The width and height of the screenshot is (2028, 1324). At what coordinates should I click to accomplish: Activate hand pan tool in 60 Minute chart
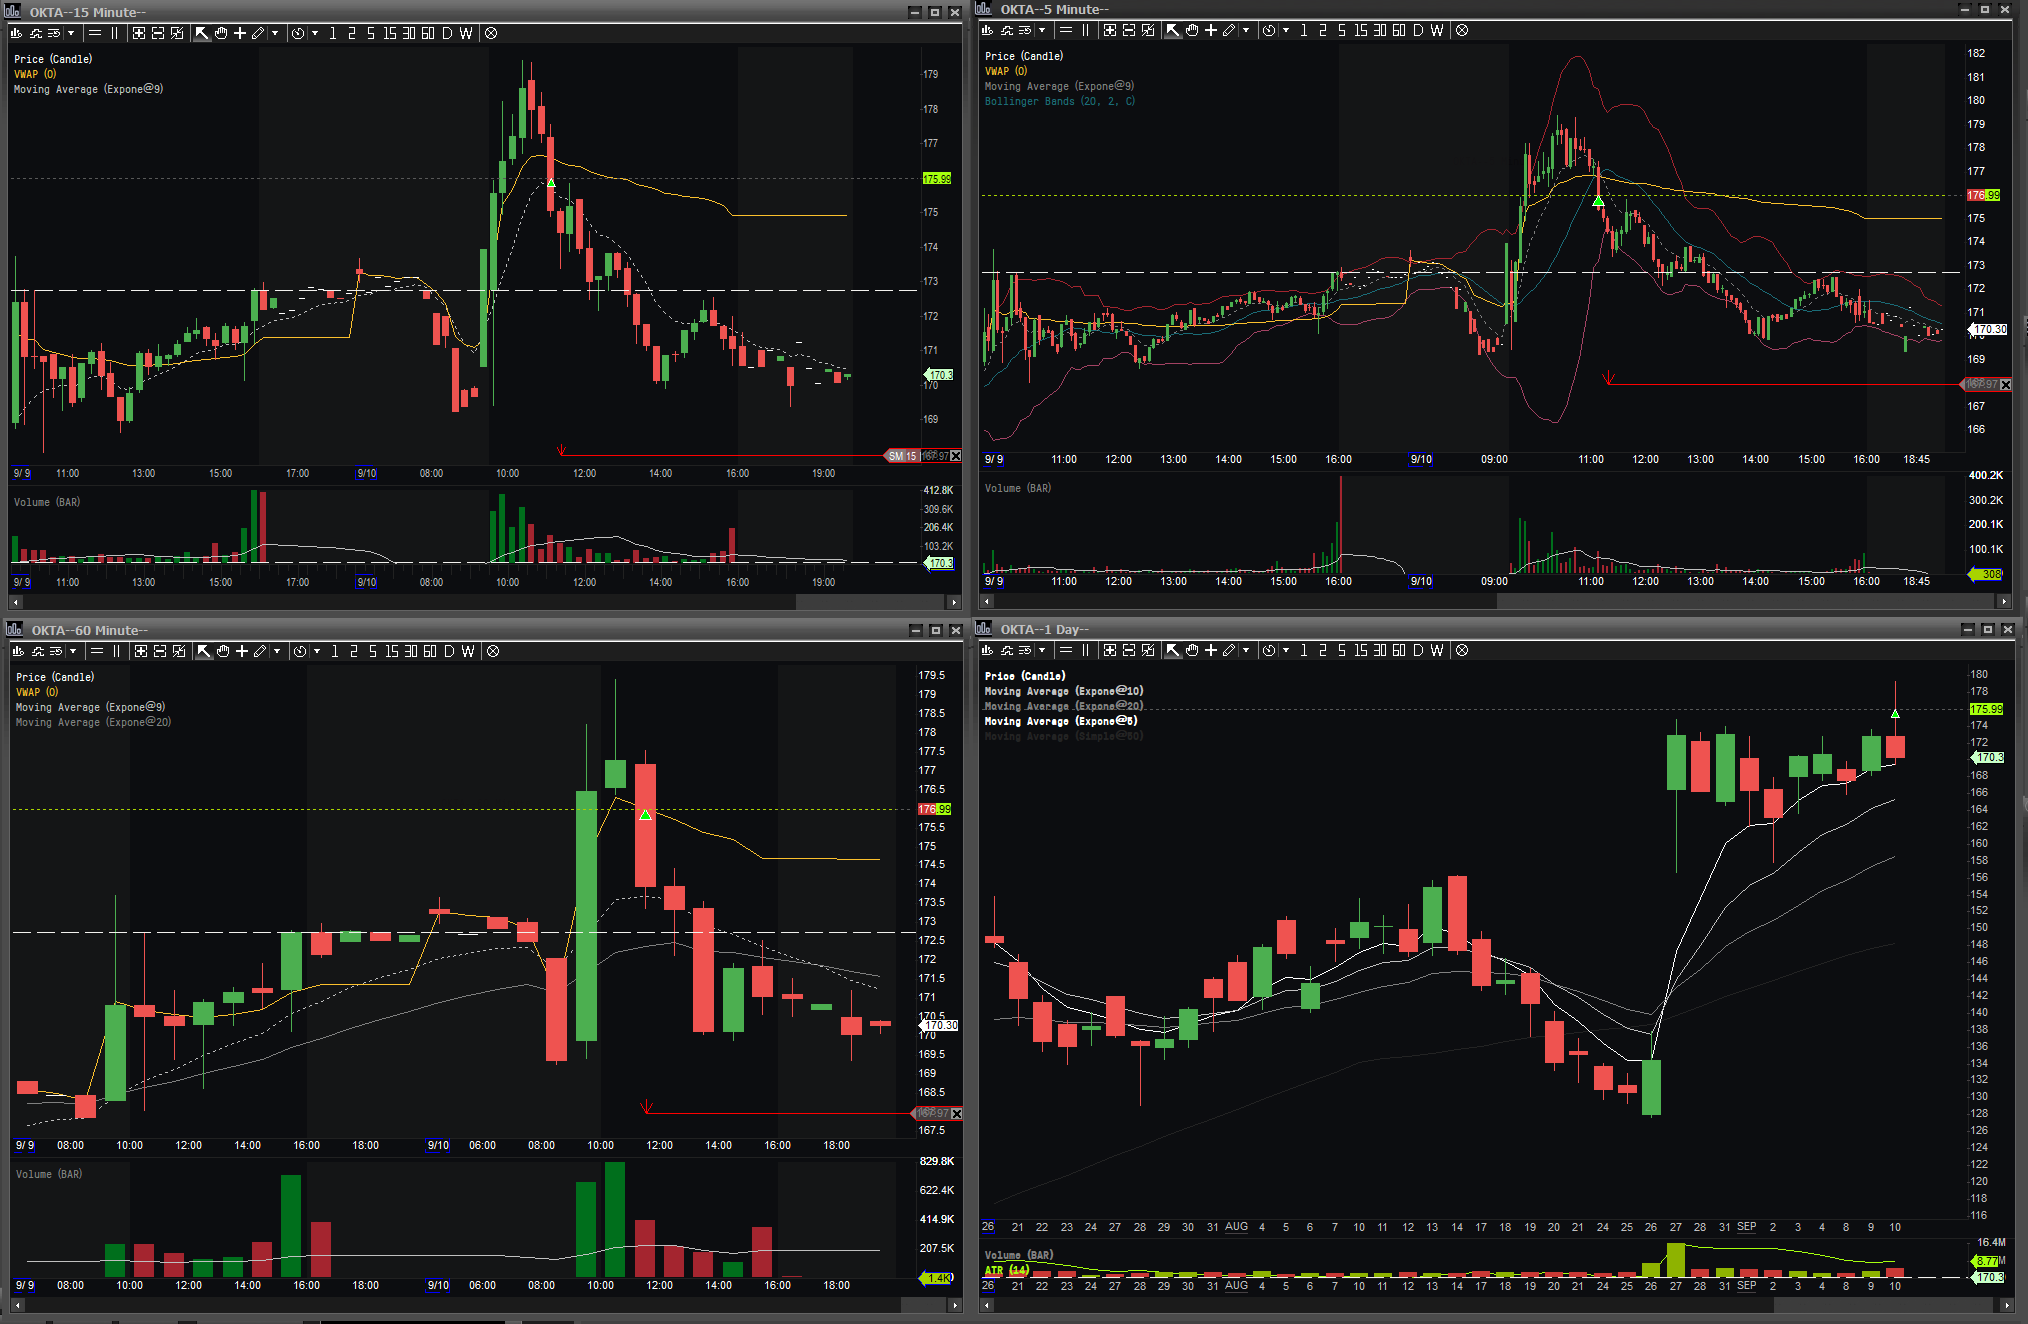[223, 651]
